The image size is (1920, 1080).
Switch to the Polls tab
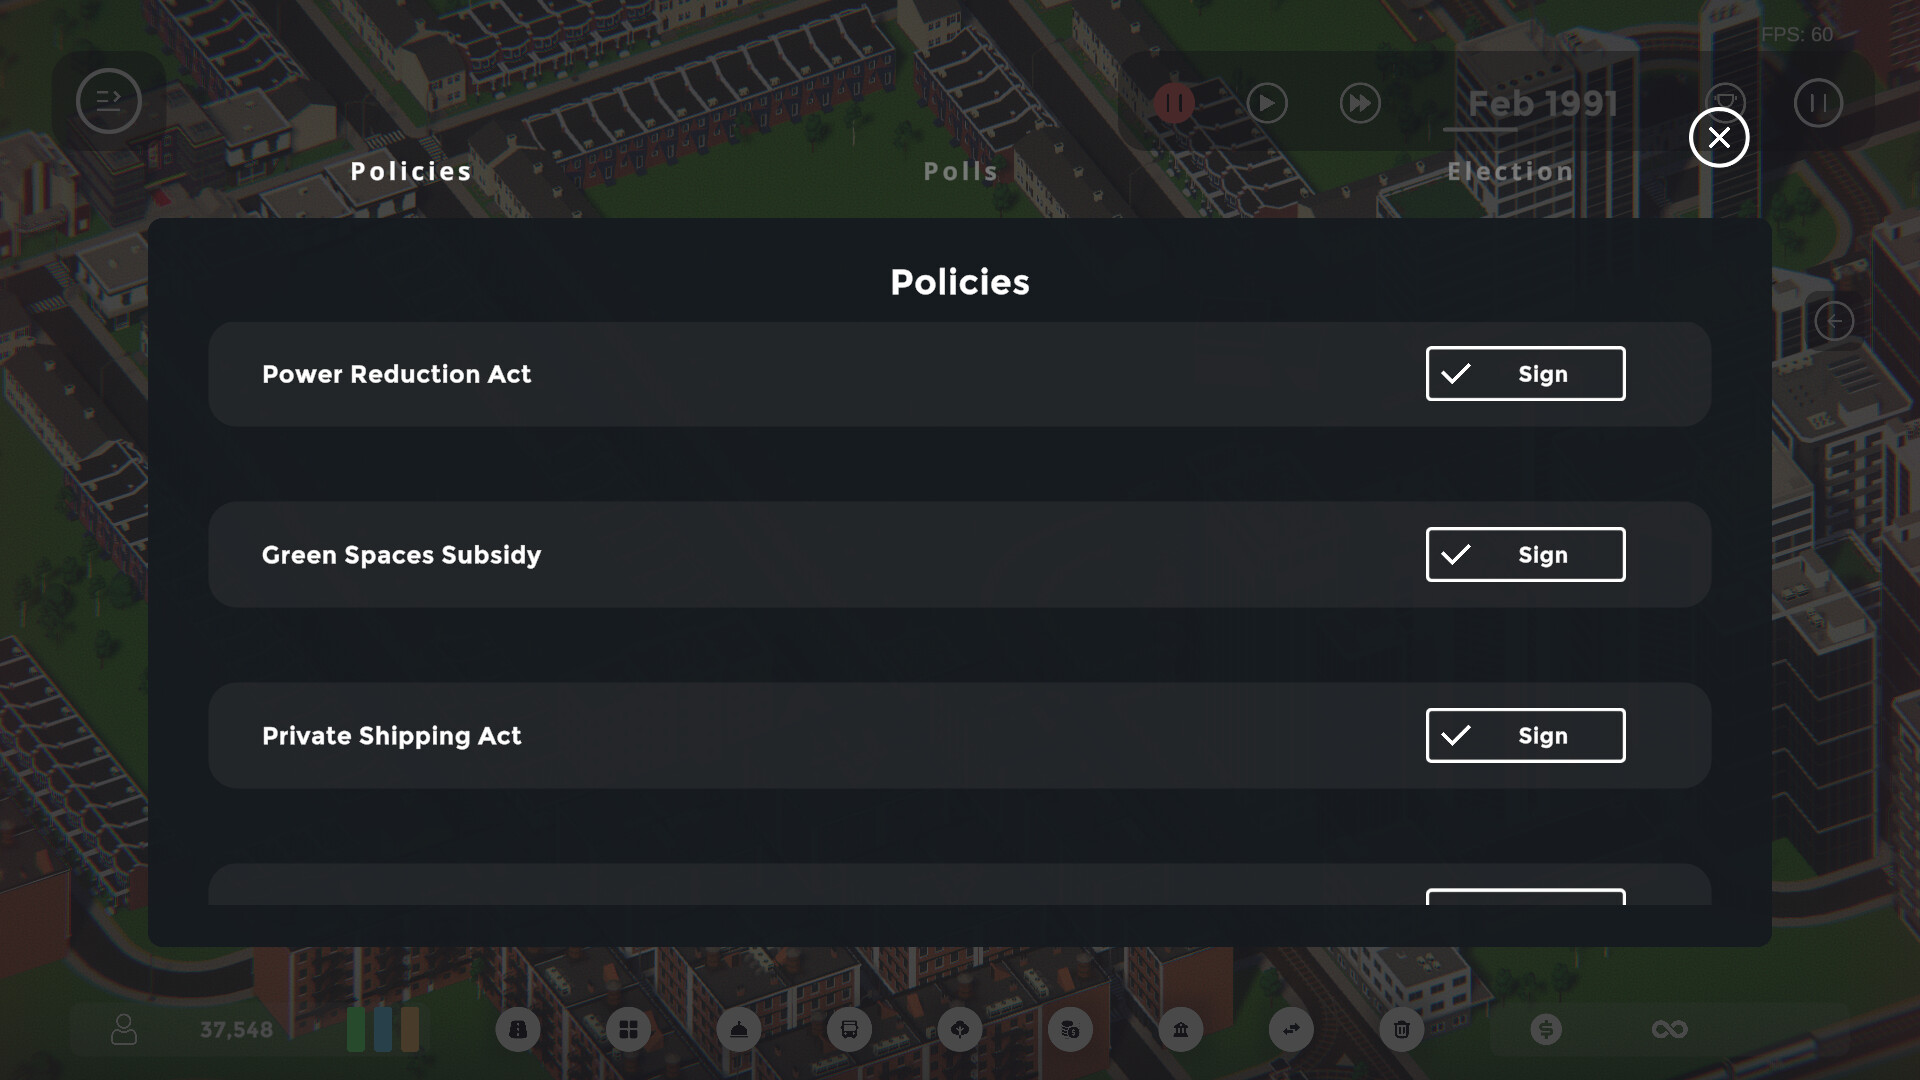pos(960,172)
